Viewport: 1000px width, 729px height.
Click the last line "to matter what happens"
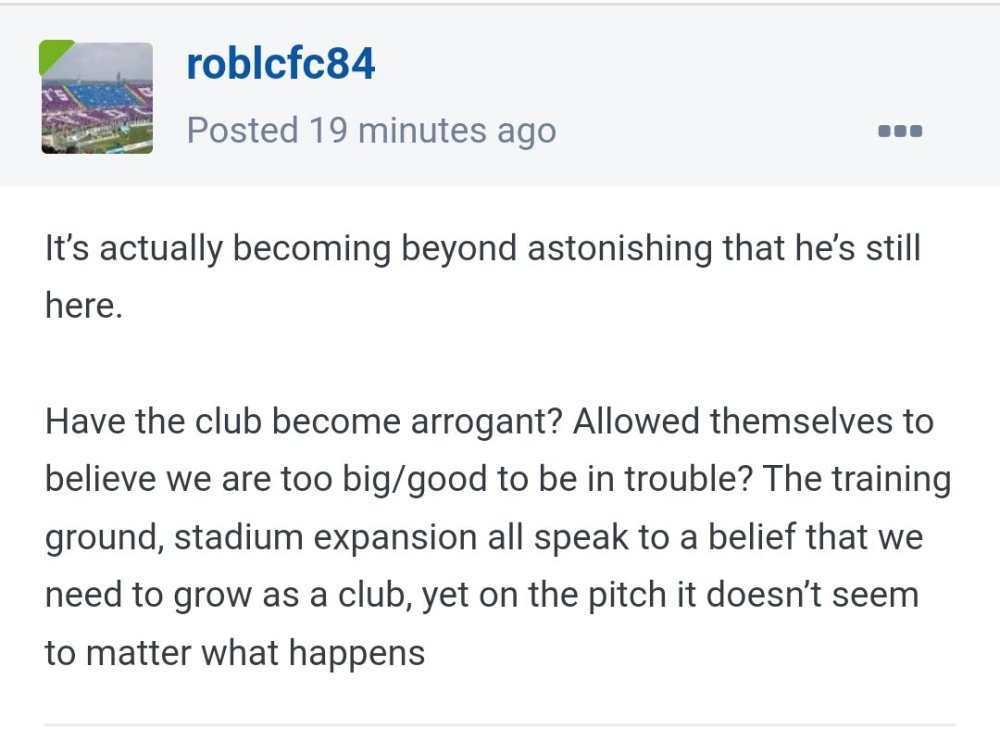235,653
